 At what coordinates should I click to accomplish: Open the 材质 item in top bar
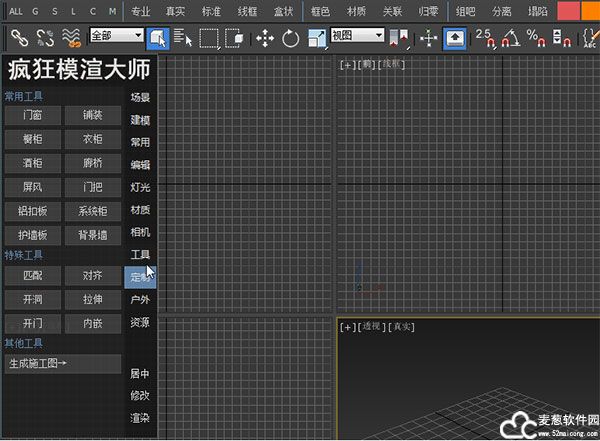point(355,12)
